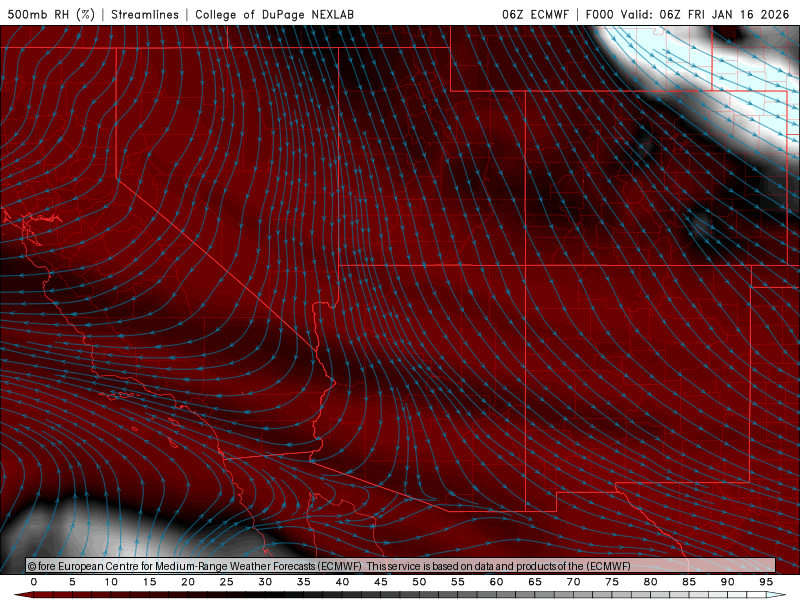Click the "F000" forecast hour text

click(x=599, y=14)
